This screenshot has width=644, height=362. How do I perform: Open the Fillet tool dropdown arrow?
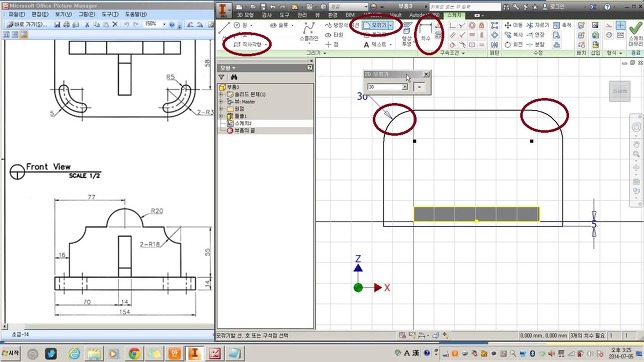point(391,25)
